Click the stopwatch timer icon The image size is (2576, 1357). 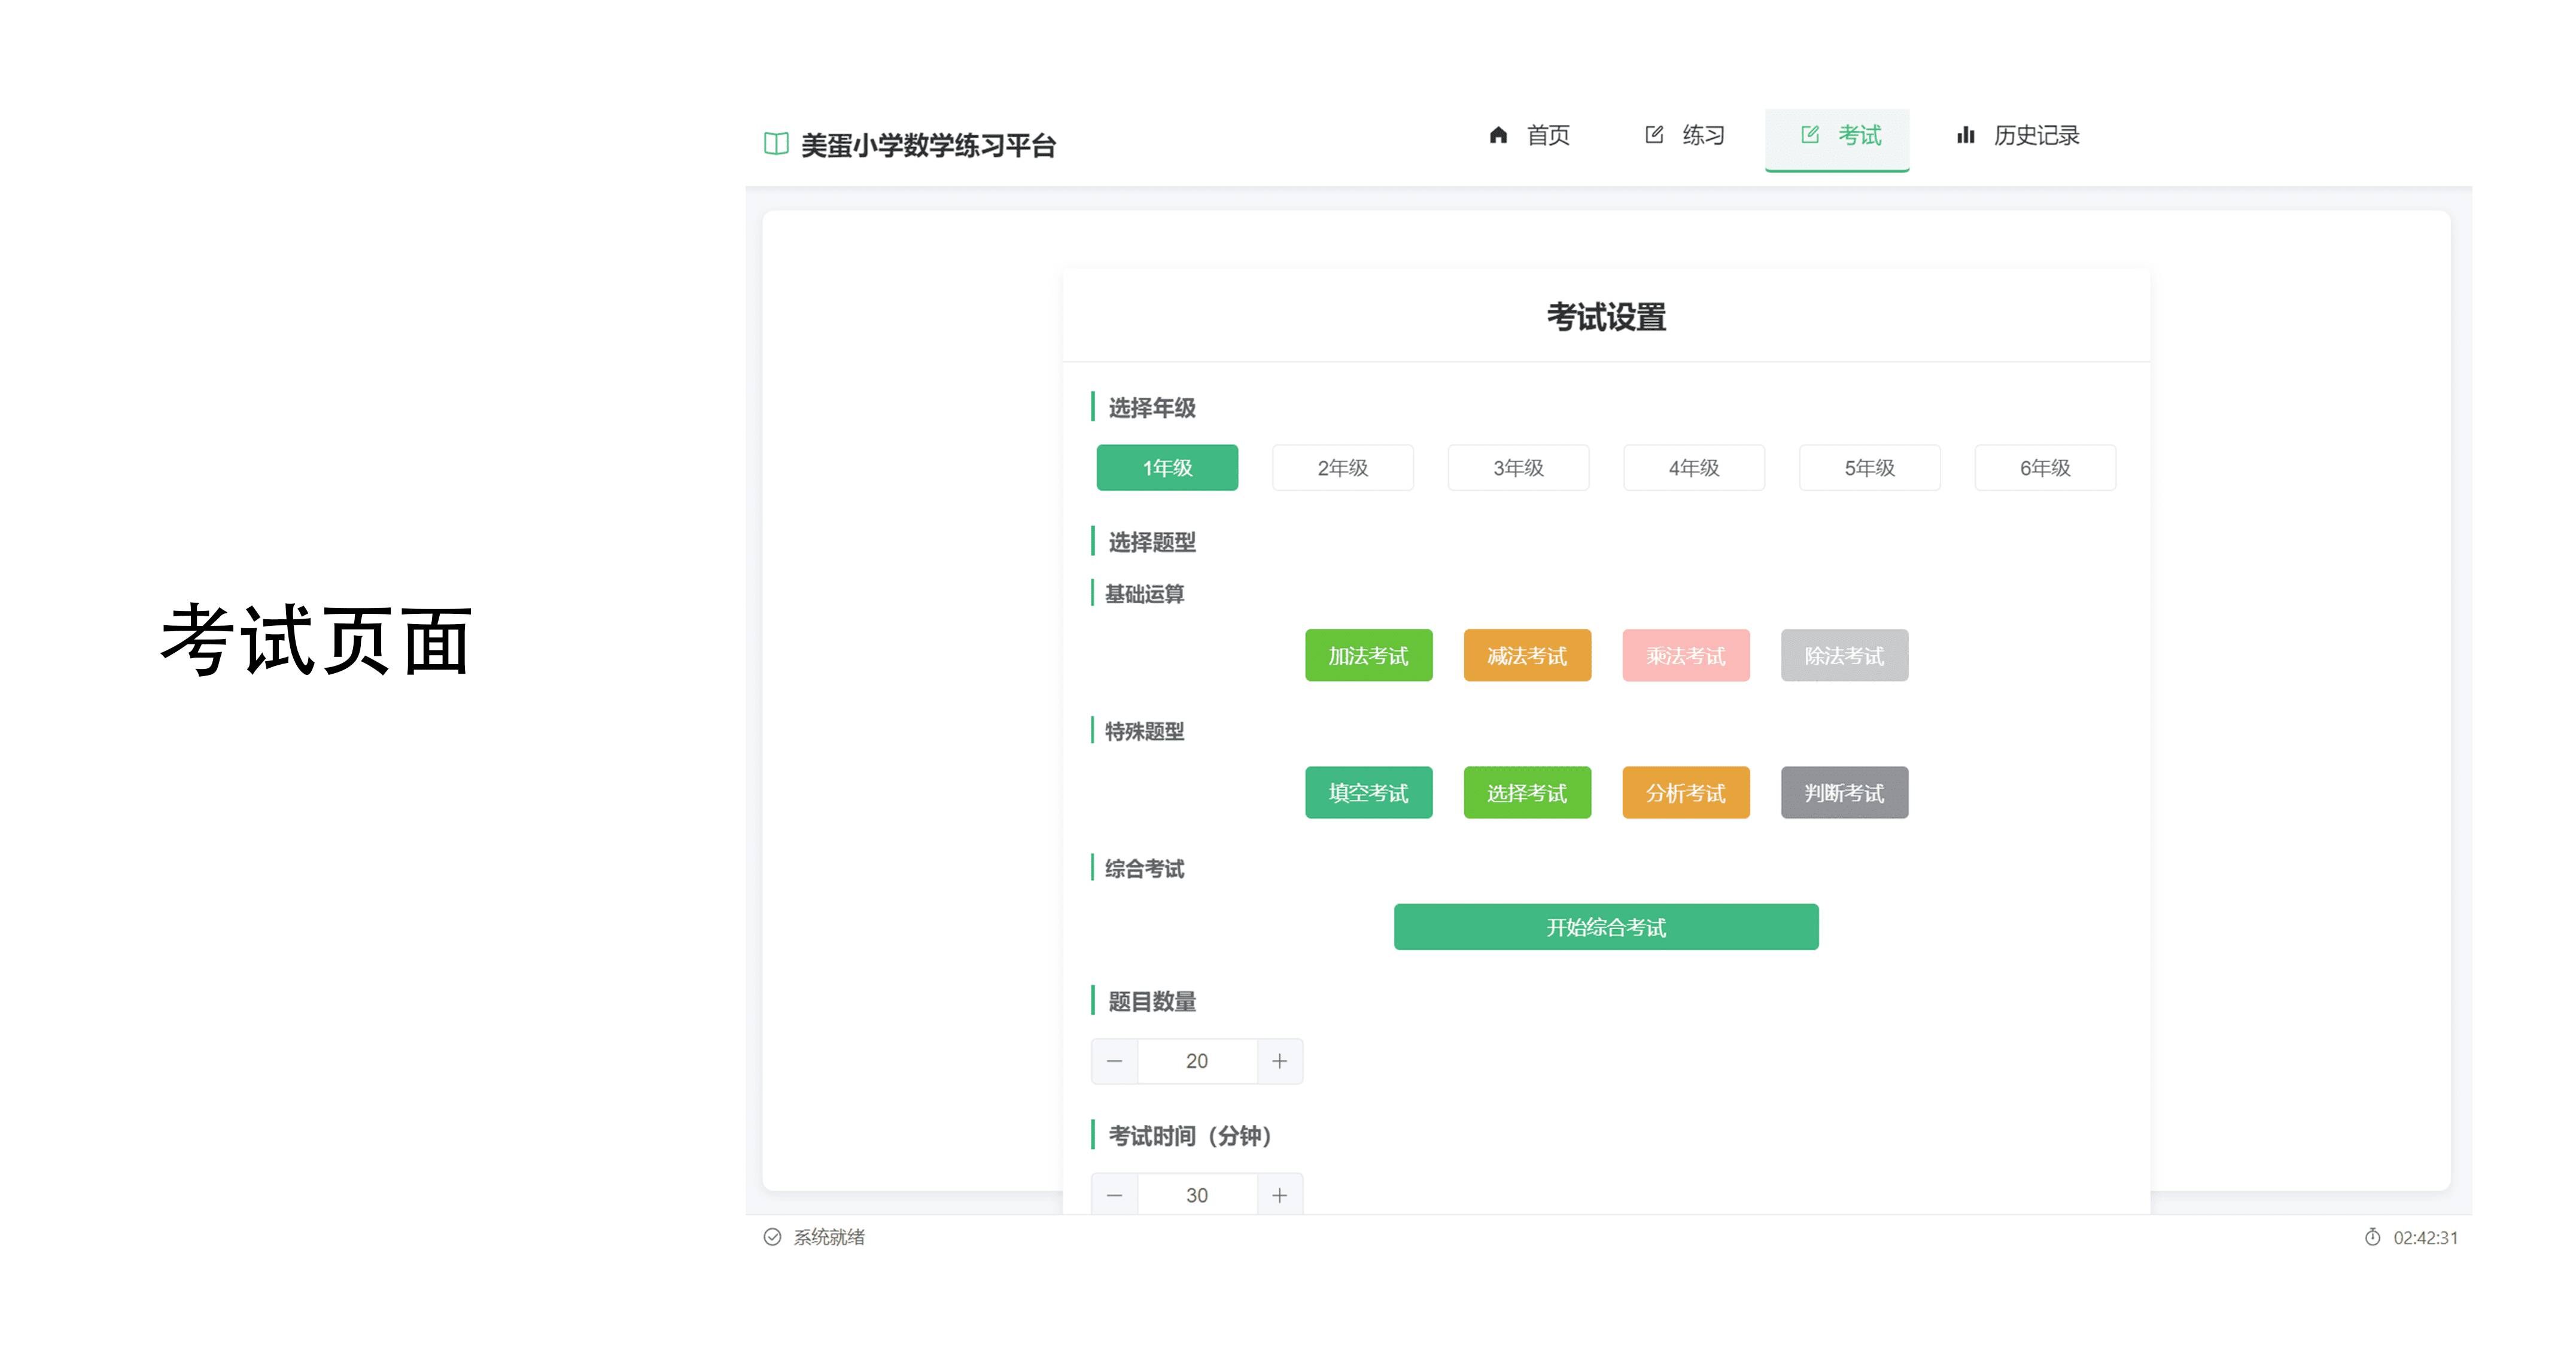point(2372,1237)
